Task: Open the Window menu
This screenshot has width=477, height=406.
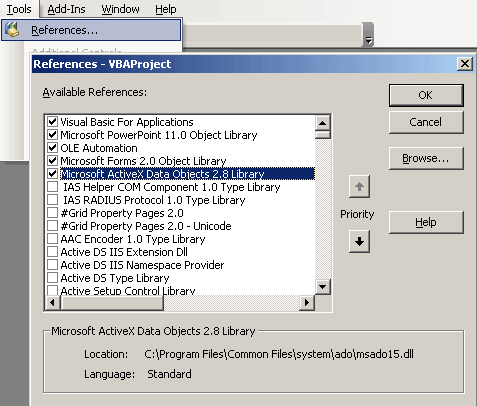Action: pyautogui.click(x=120, y=9)
